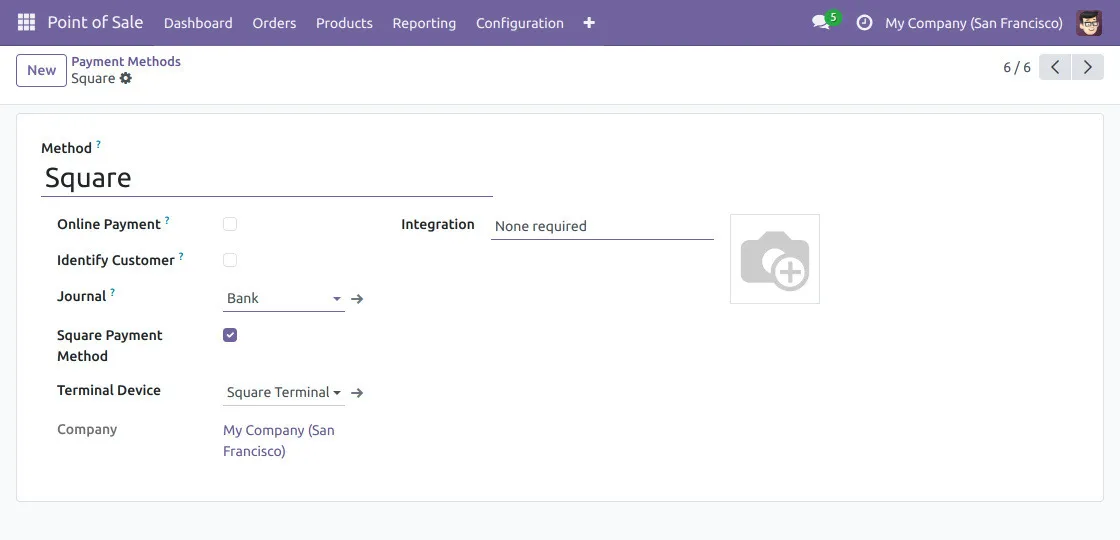This screenshot has width=1120, height=540.
Task: Open the user avatar menu
Action: pyautogui.click(x=1089, y=23)
